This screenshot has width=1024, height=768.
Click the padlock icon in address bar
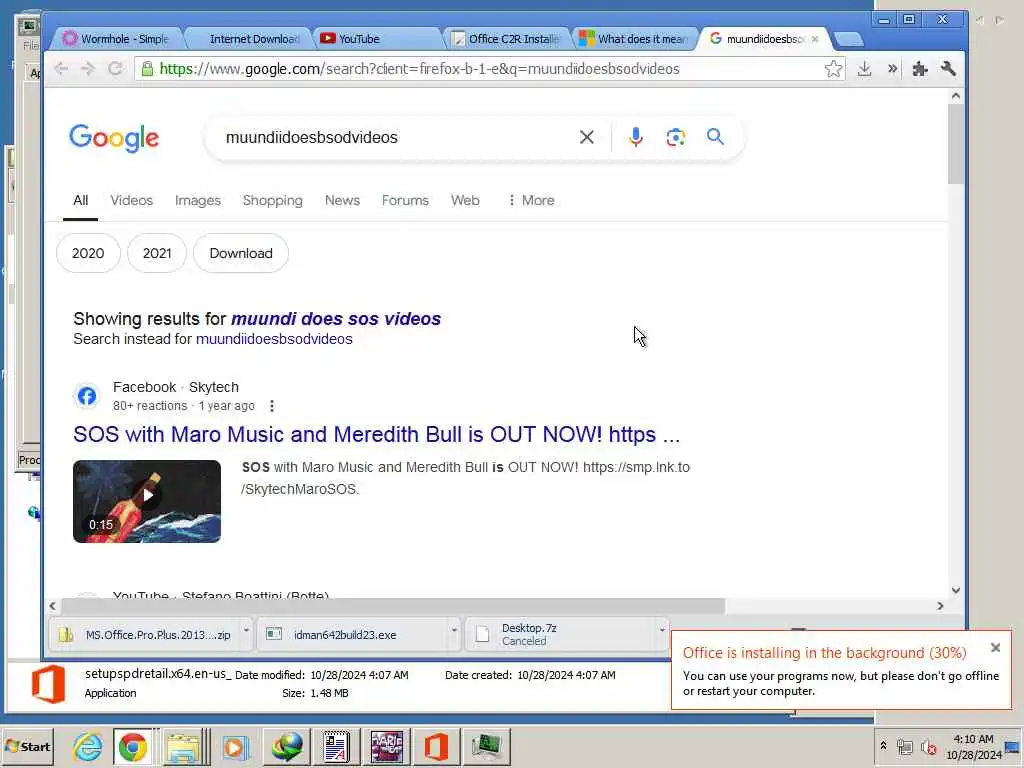148,69
